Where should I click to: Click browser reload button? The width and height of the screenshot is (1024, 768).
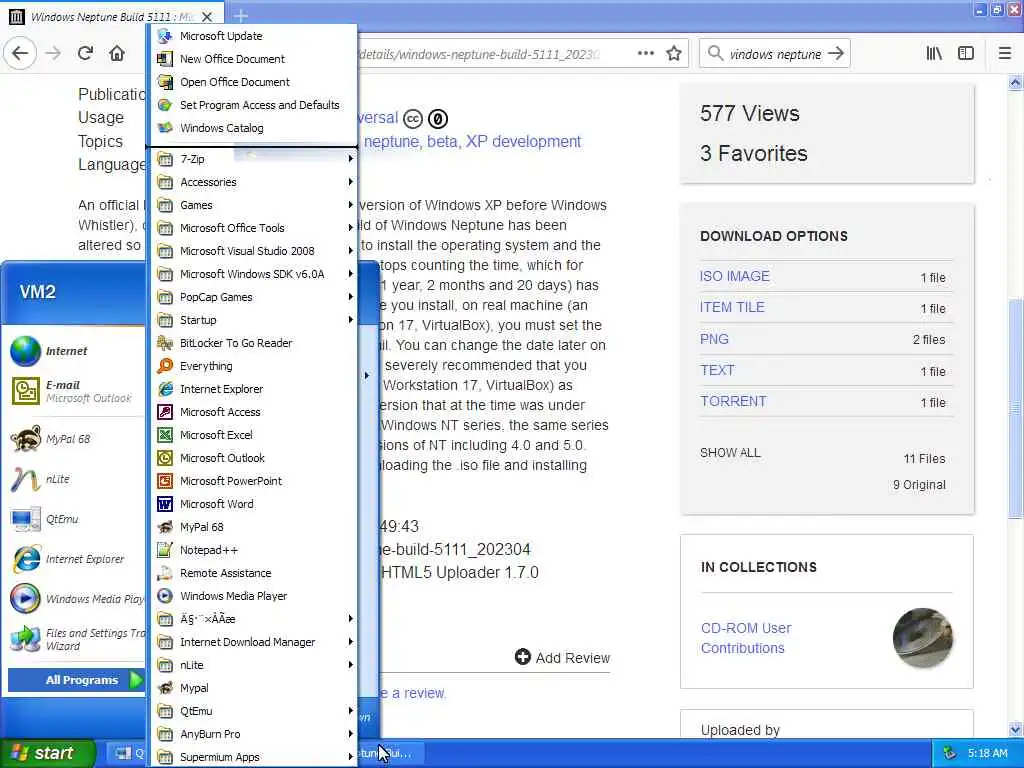85,54
